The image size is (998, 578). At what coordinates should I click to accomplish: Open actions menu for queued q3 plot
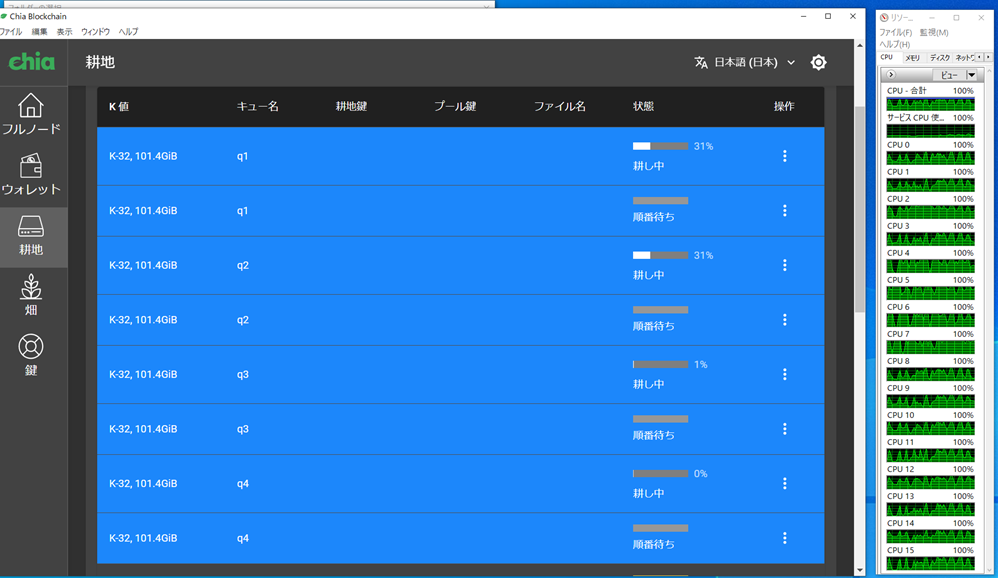pyautogui.click(x=785, y=429)
